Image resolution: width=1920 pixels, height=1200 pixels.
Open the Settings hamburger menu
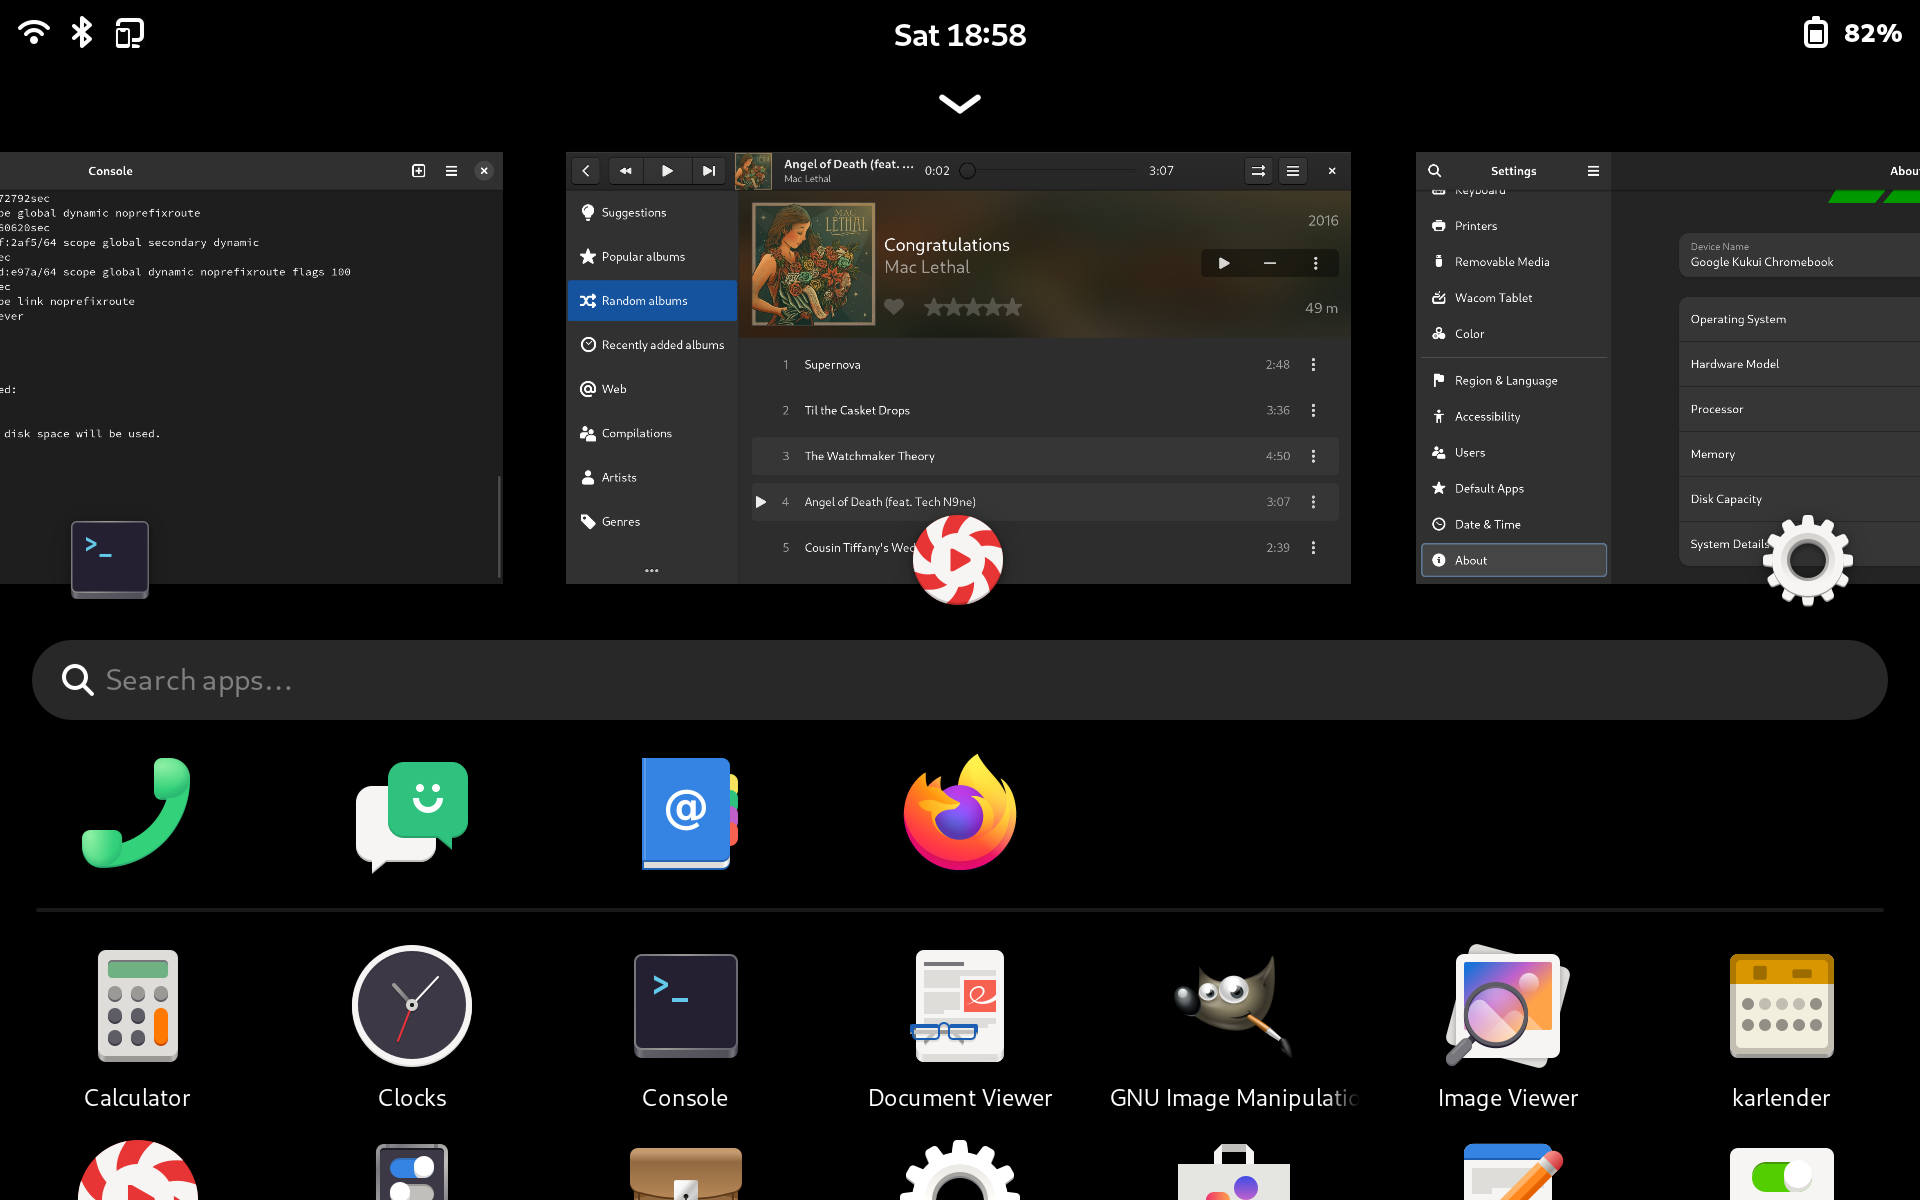coord(1593,171)
